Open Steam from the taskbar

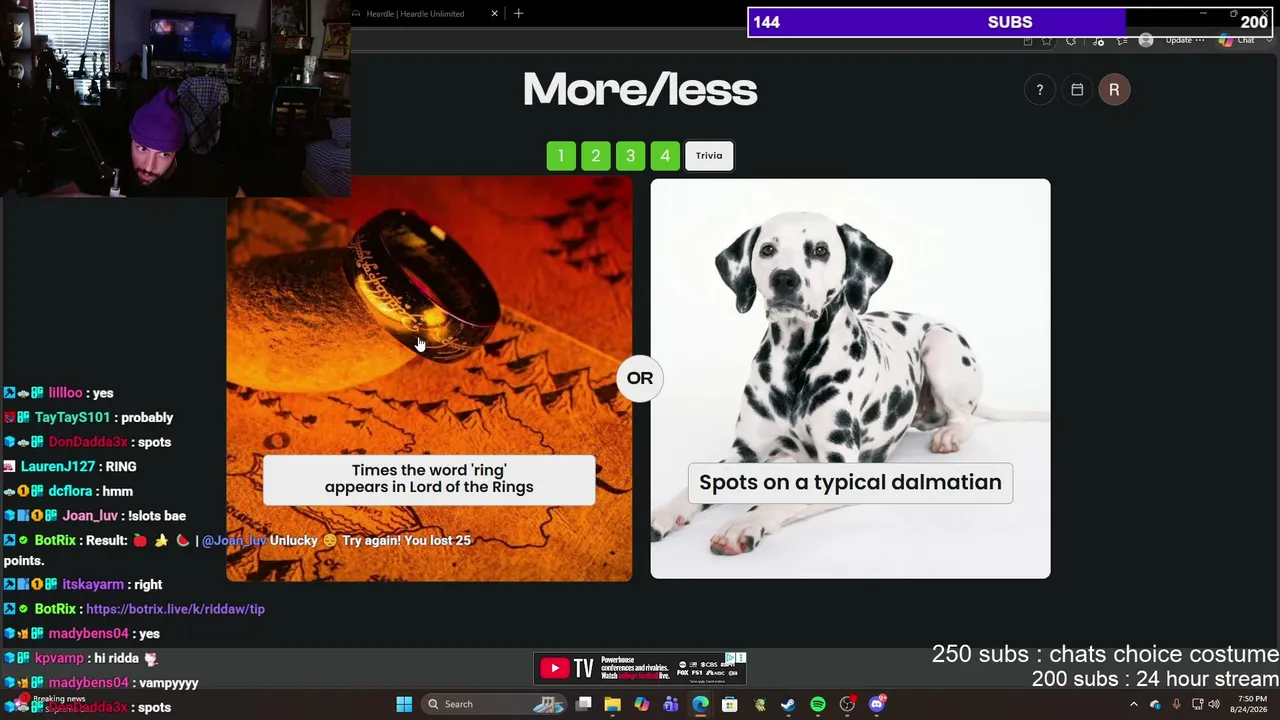point(789,704)
